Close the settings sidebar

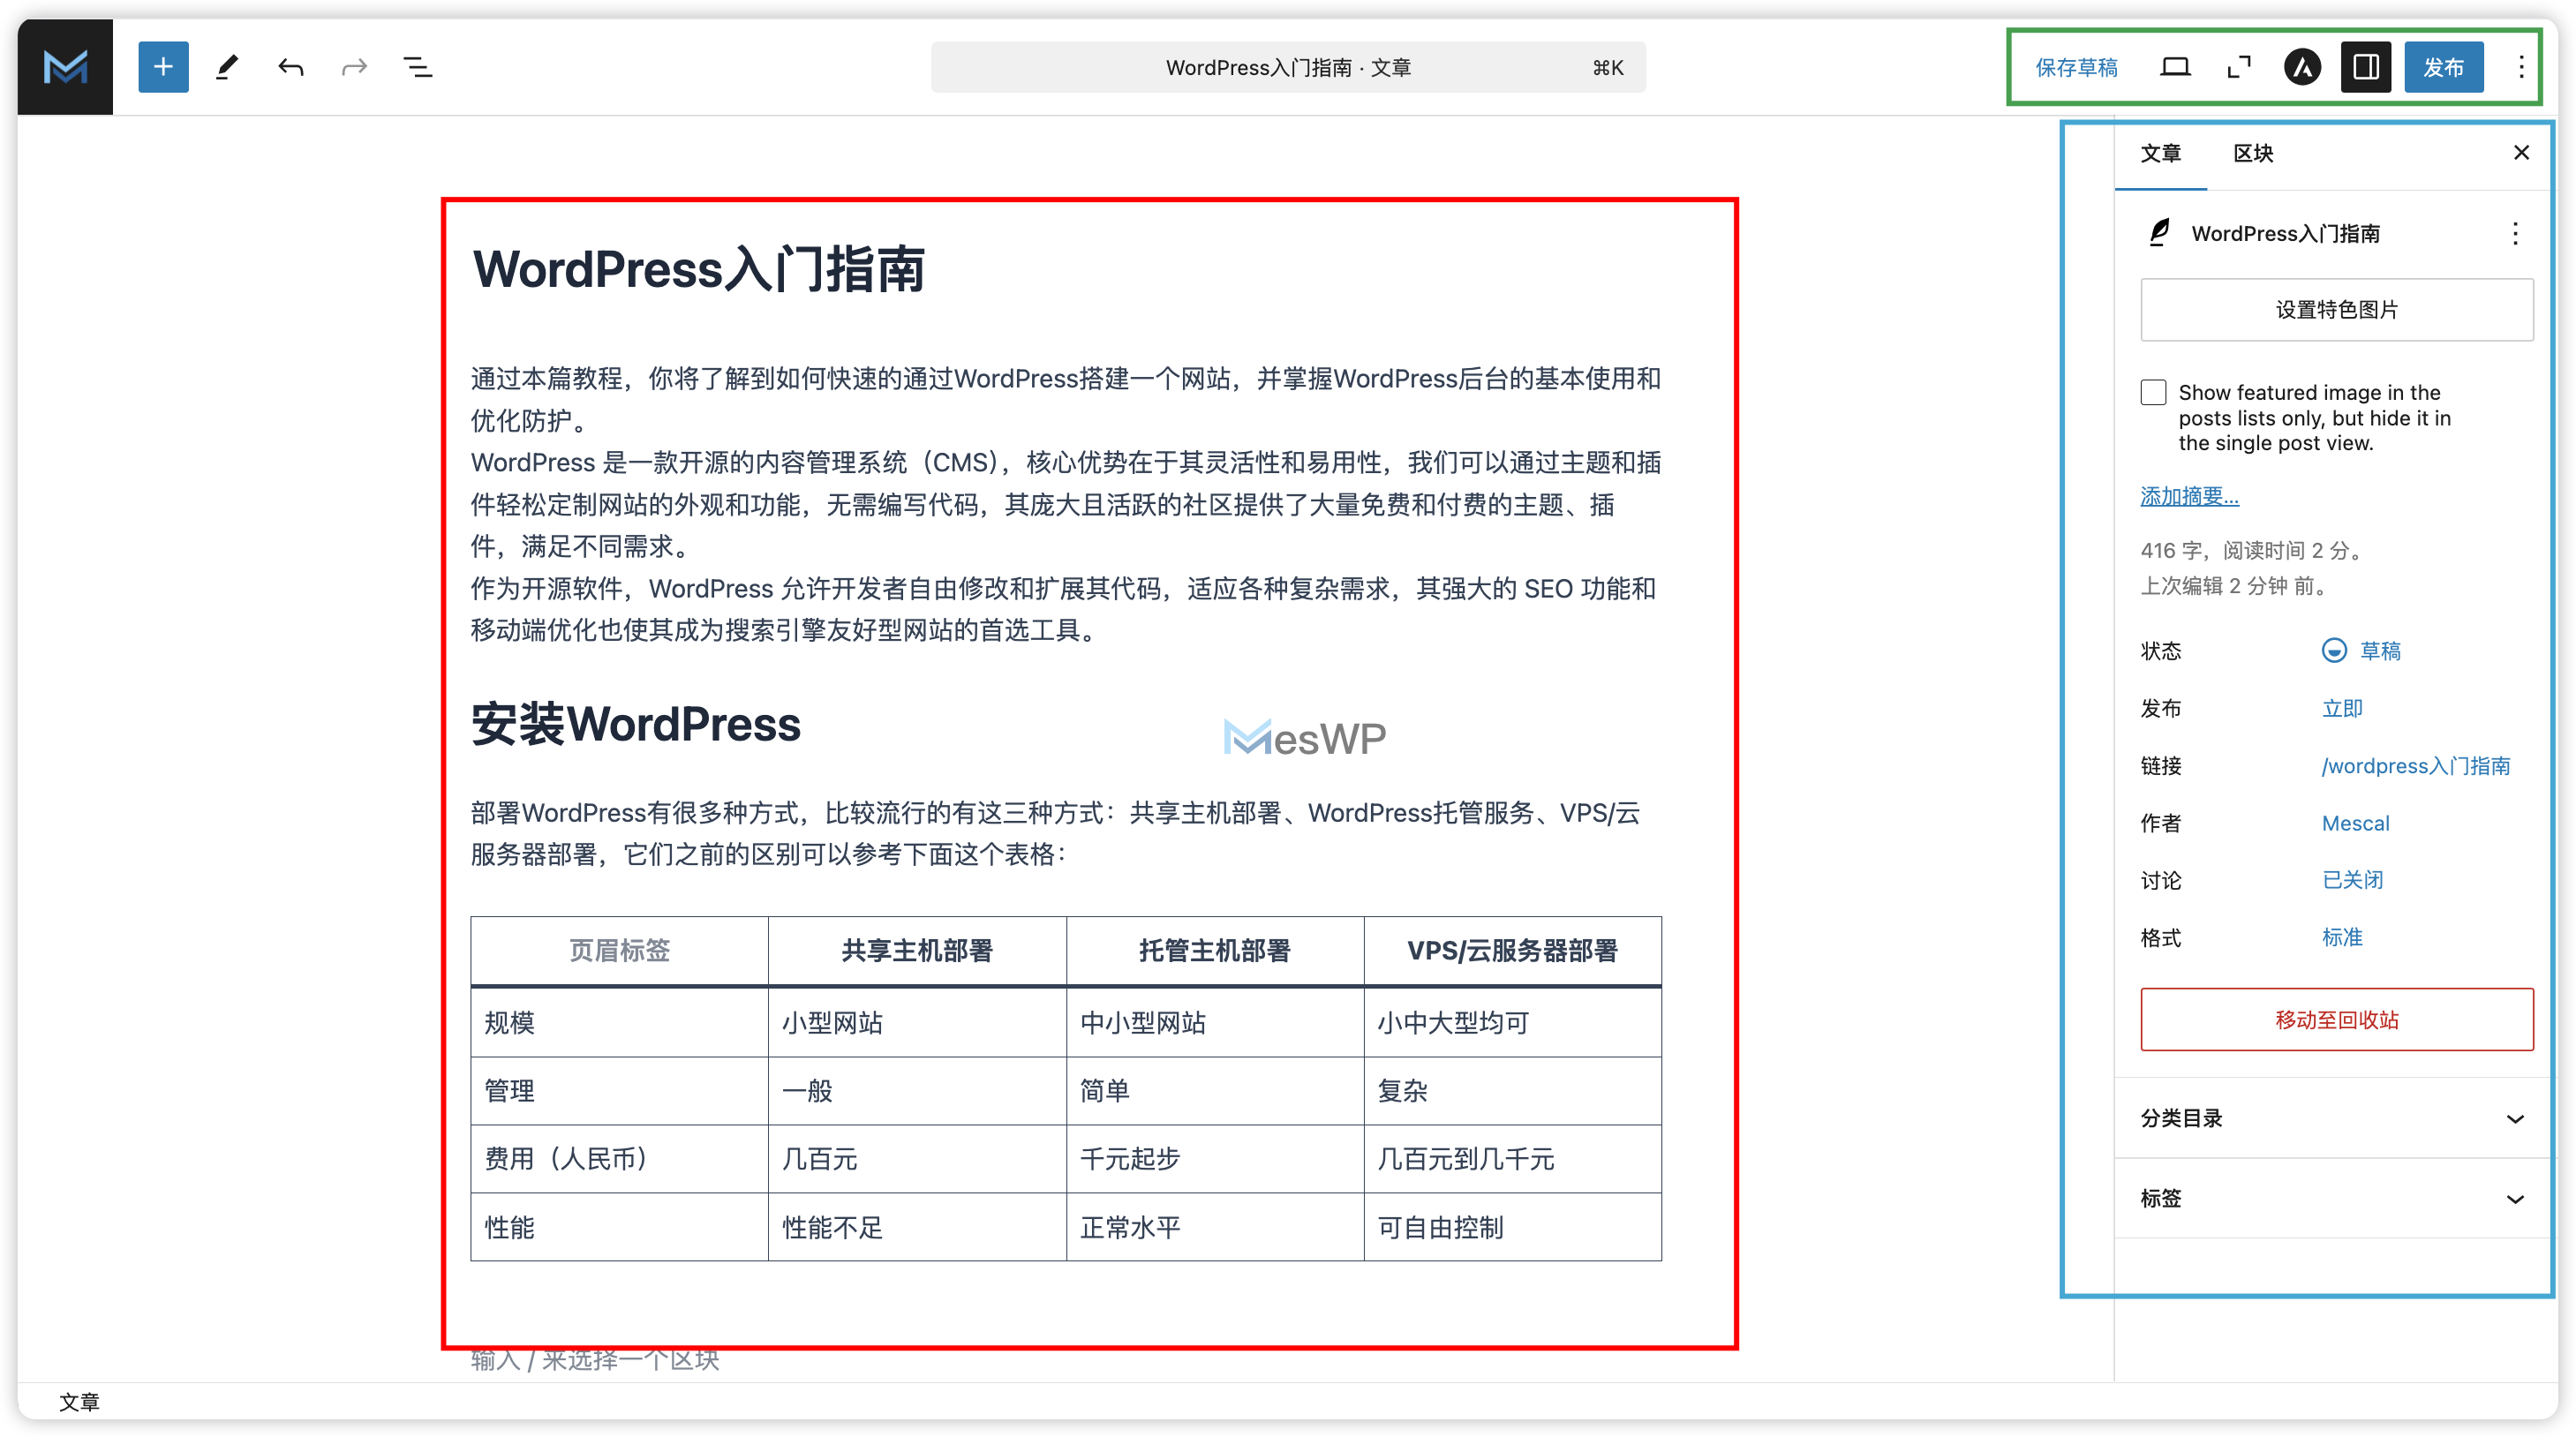(2521, 152)
